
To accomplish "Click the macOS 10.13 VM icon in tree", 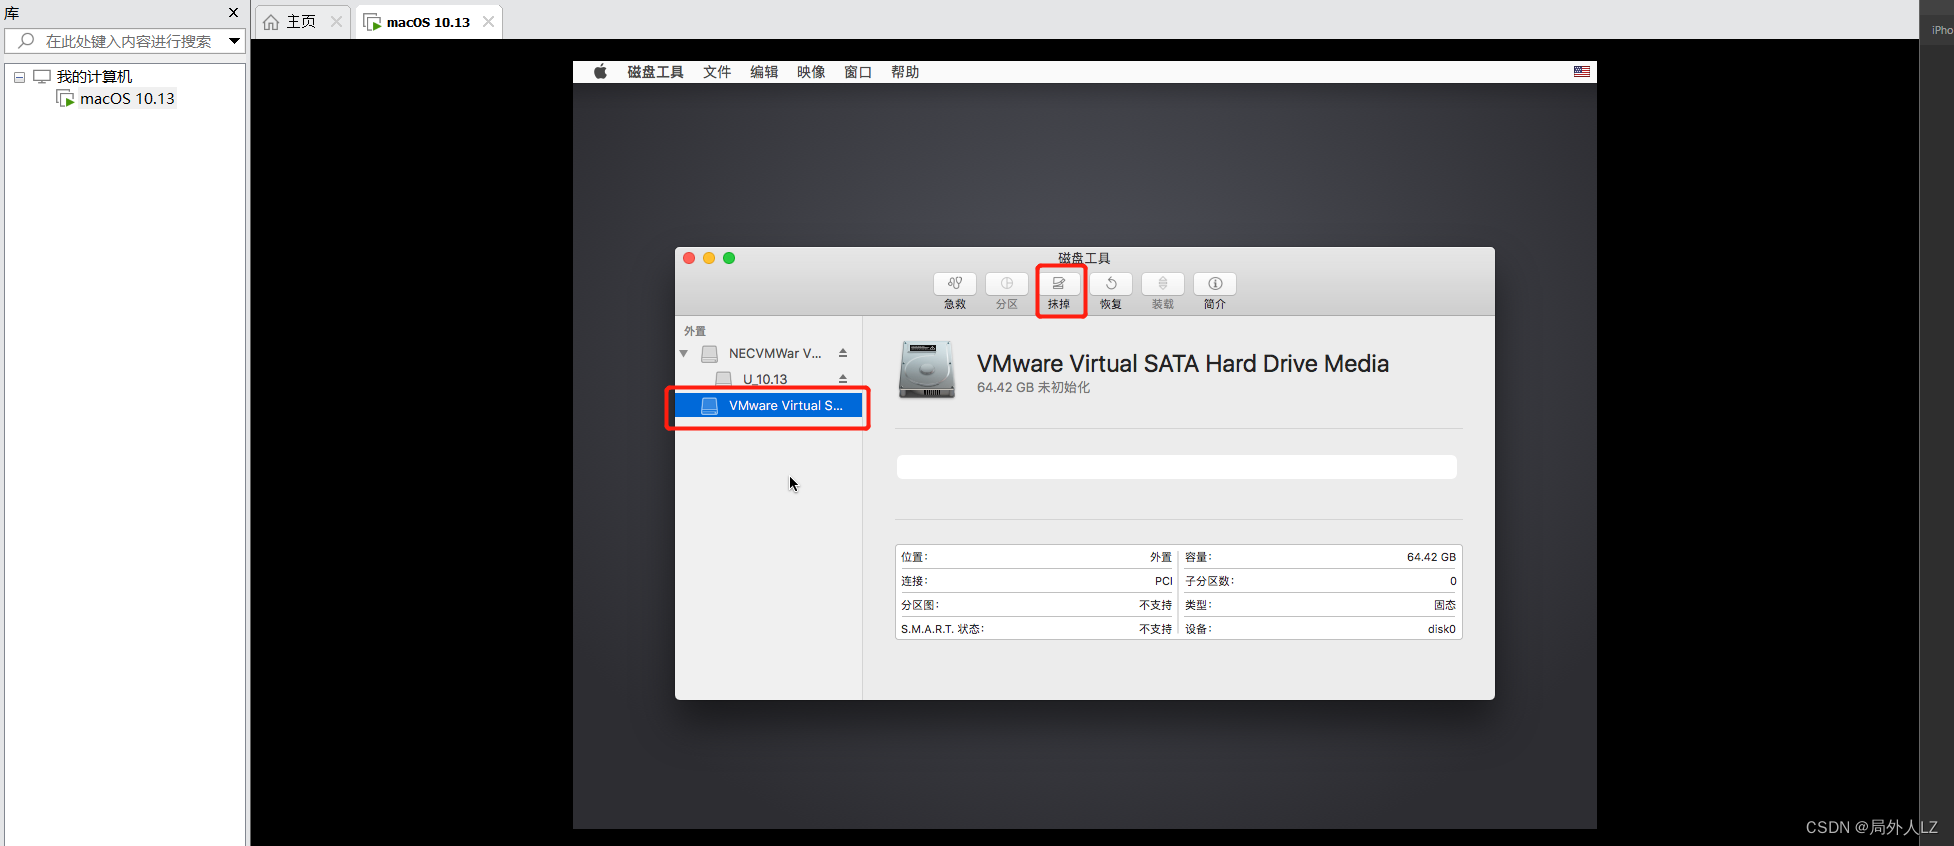I will [x=65, y=98].
